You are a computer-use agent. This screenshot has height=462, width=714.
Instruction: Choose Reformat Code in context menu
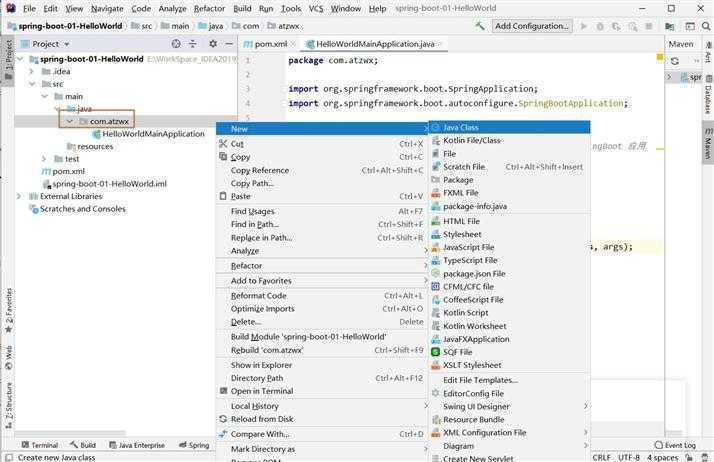coord(321,295)
